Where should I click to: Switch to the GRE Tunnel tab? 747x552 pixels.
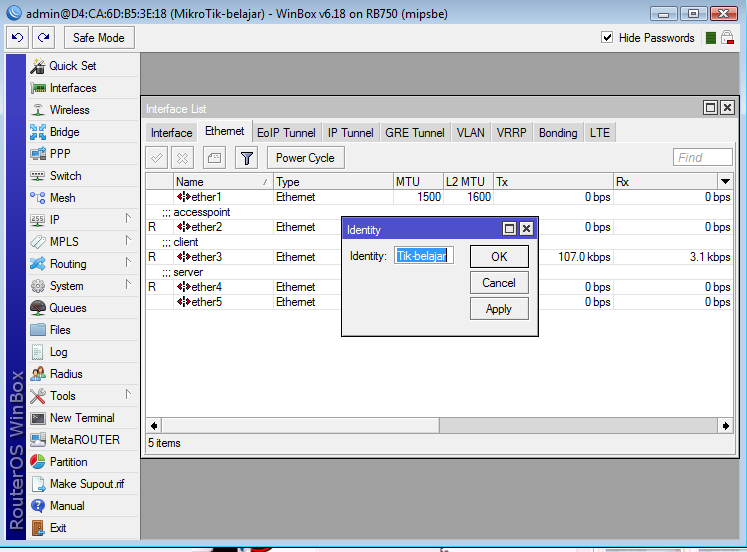pos(415,133)
